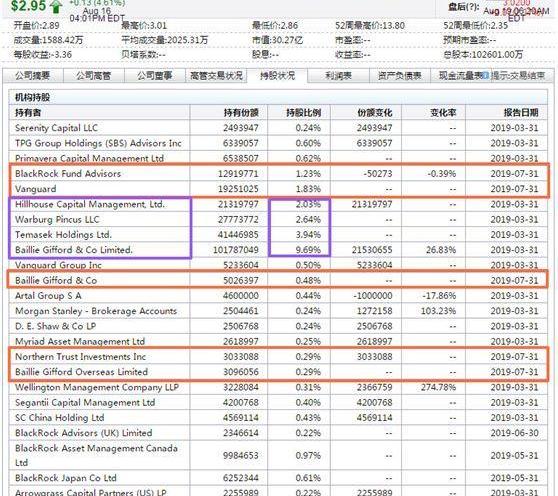Image resolution: width=558 pixels, height=496 pixels.
Task: Select Warburg Pincus LLC holder
Action: (57, 220)
